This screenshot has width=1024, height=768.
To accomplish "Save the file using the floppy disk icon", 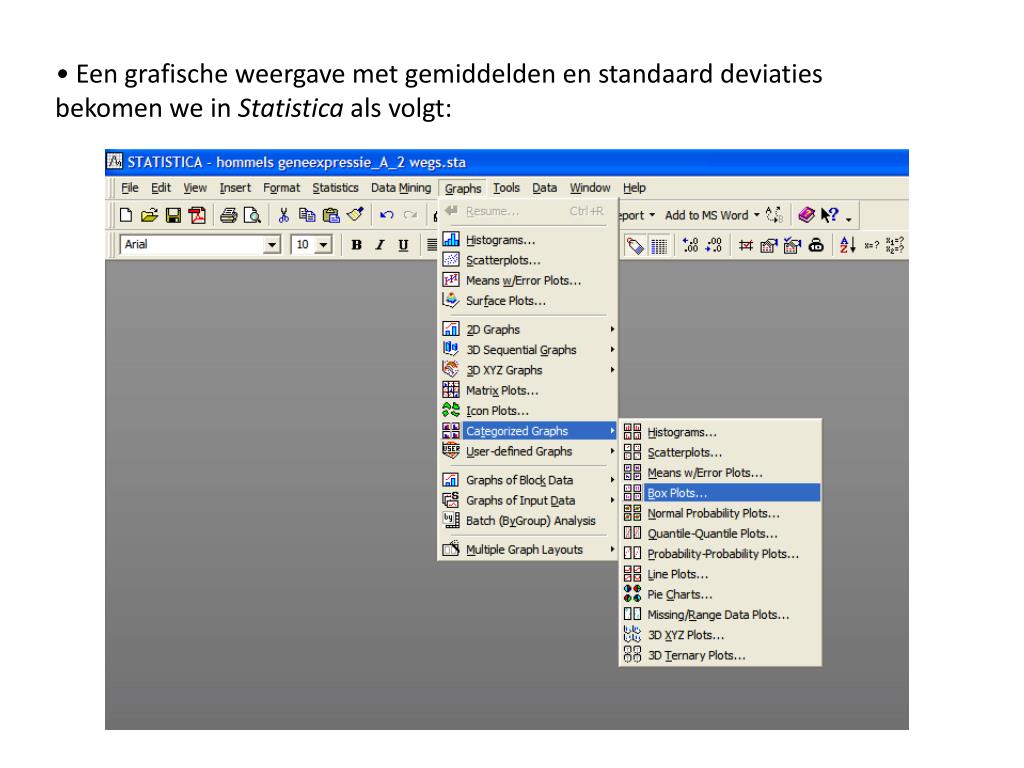I will 173,215.
